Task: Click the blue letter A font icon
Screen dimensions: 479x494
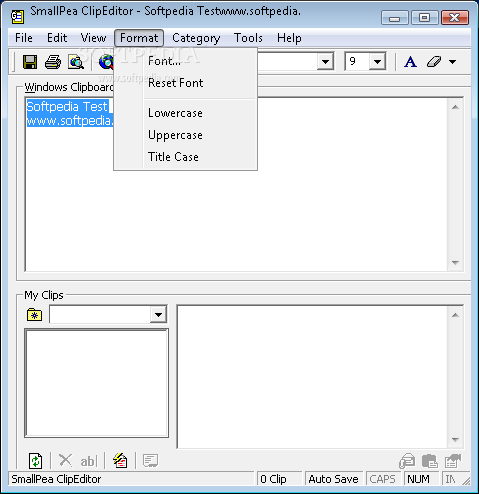Action: pos(410,62)
